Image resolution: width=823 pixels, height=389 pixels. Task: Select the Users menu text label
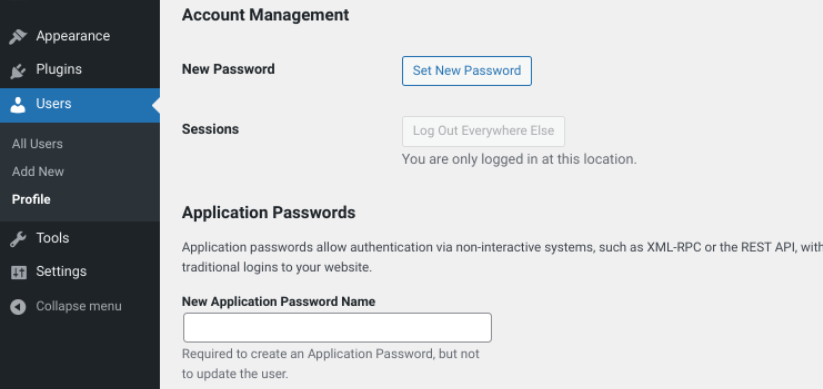(x=54, y=103)
